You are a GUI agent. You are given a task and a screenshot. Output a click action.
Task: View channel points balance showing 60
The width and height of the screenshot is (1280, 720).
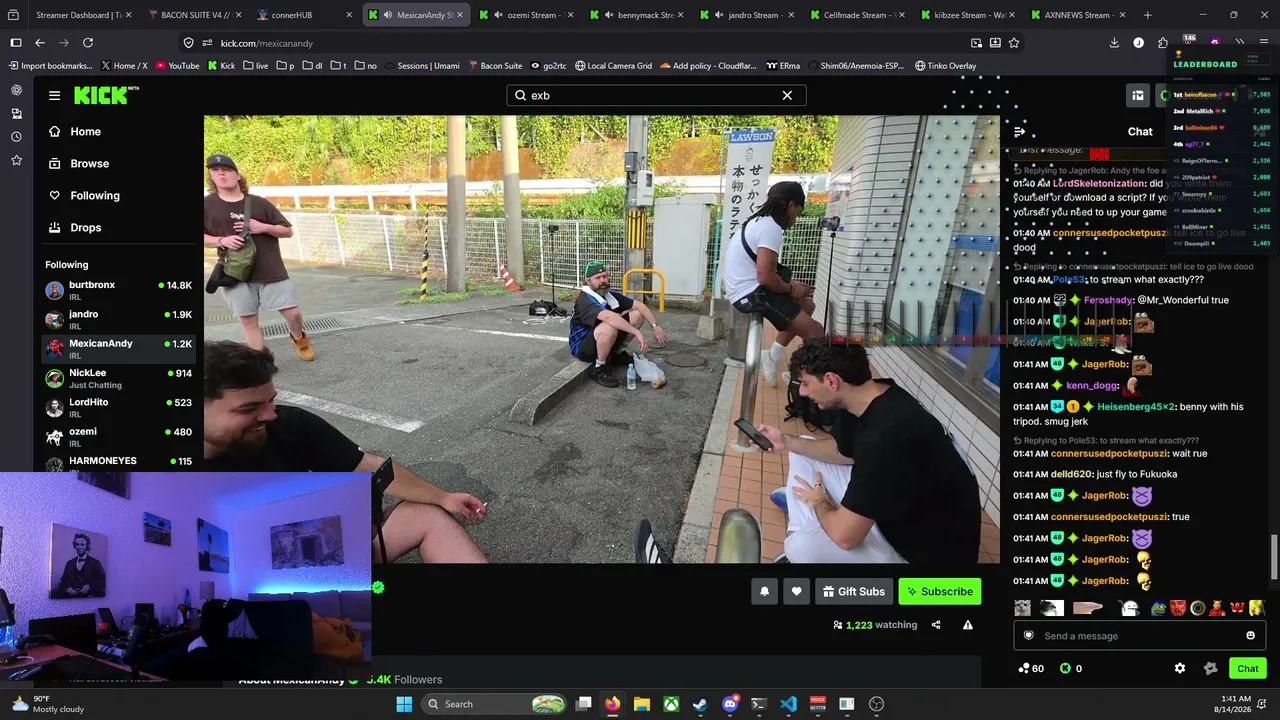(1031, 668)
